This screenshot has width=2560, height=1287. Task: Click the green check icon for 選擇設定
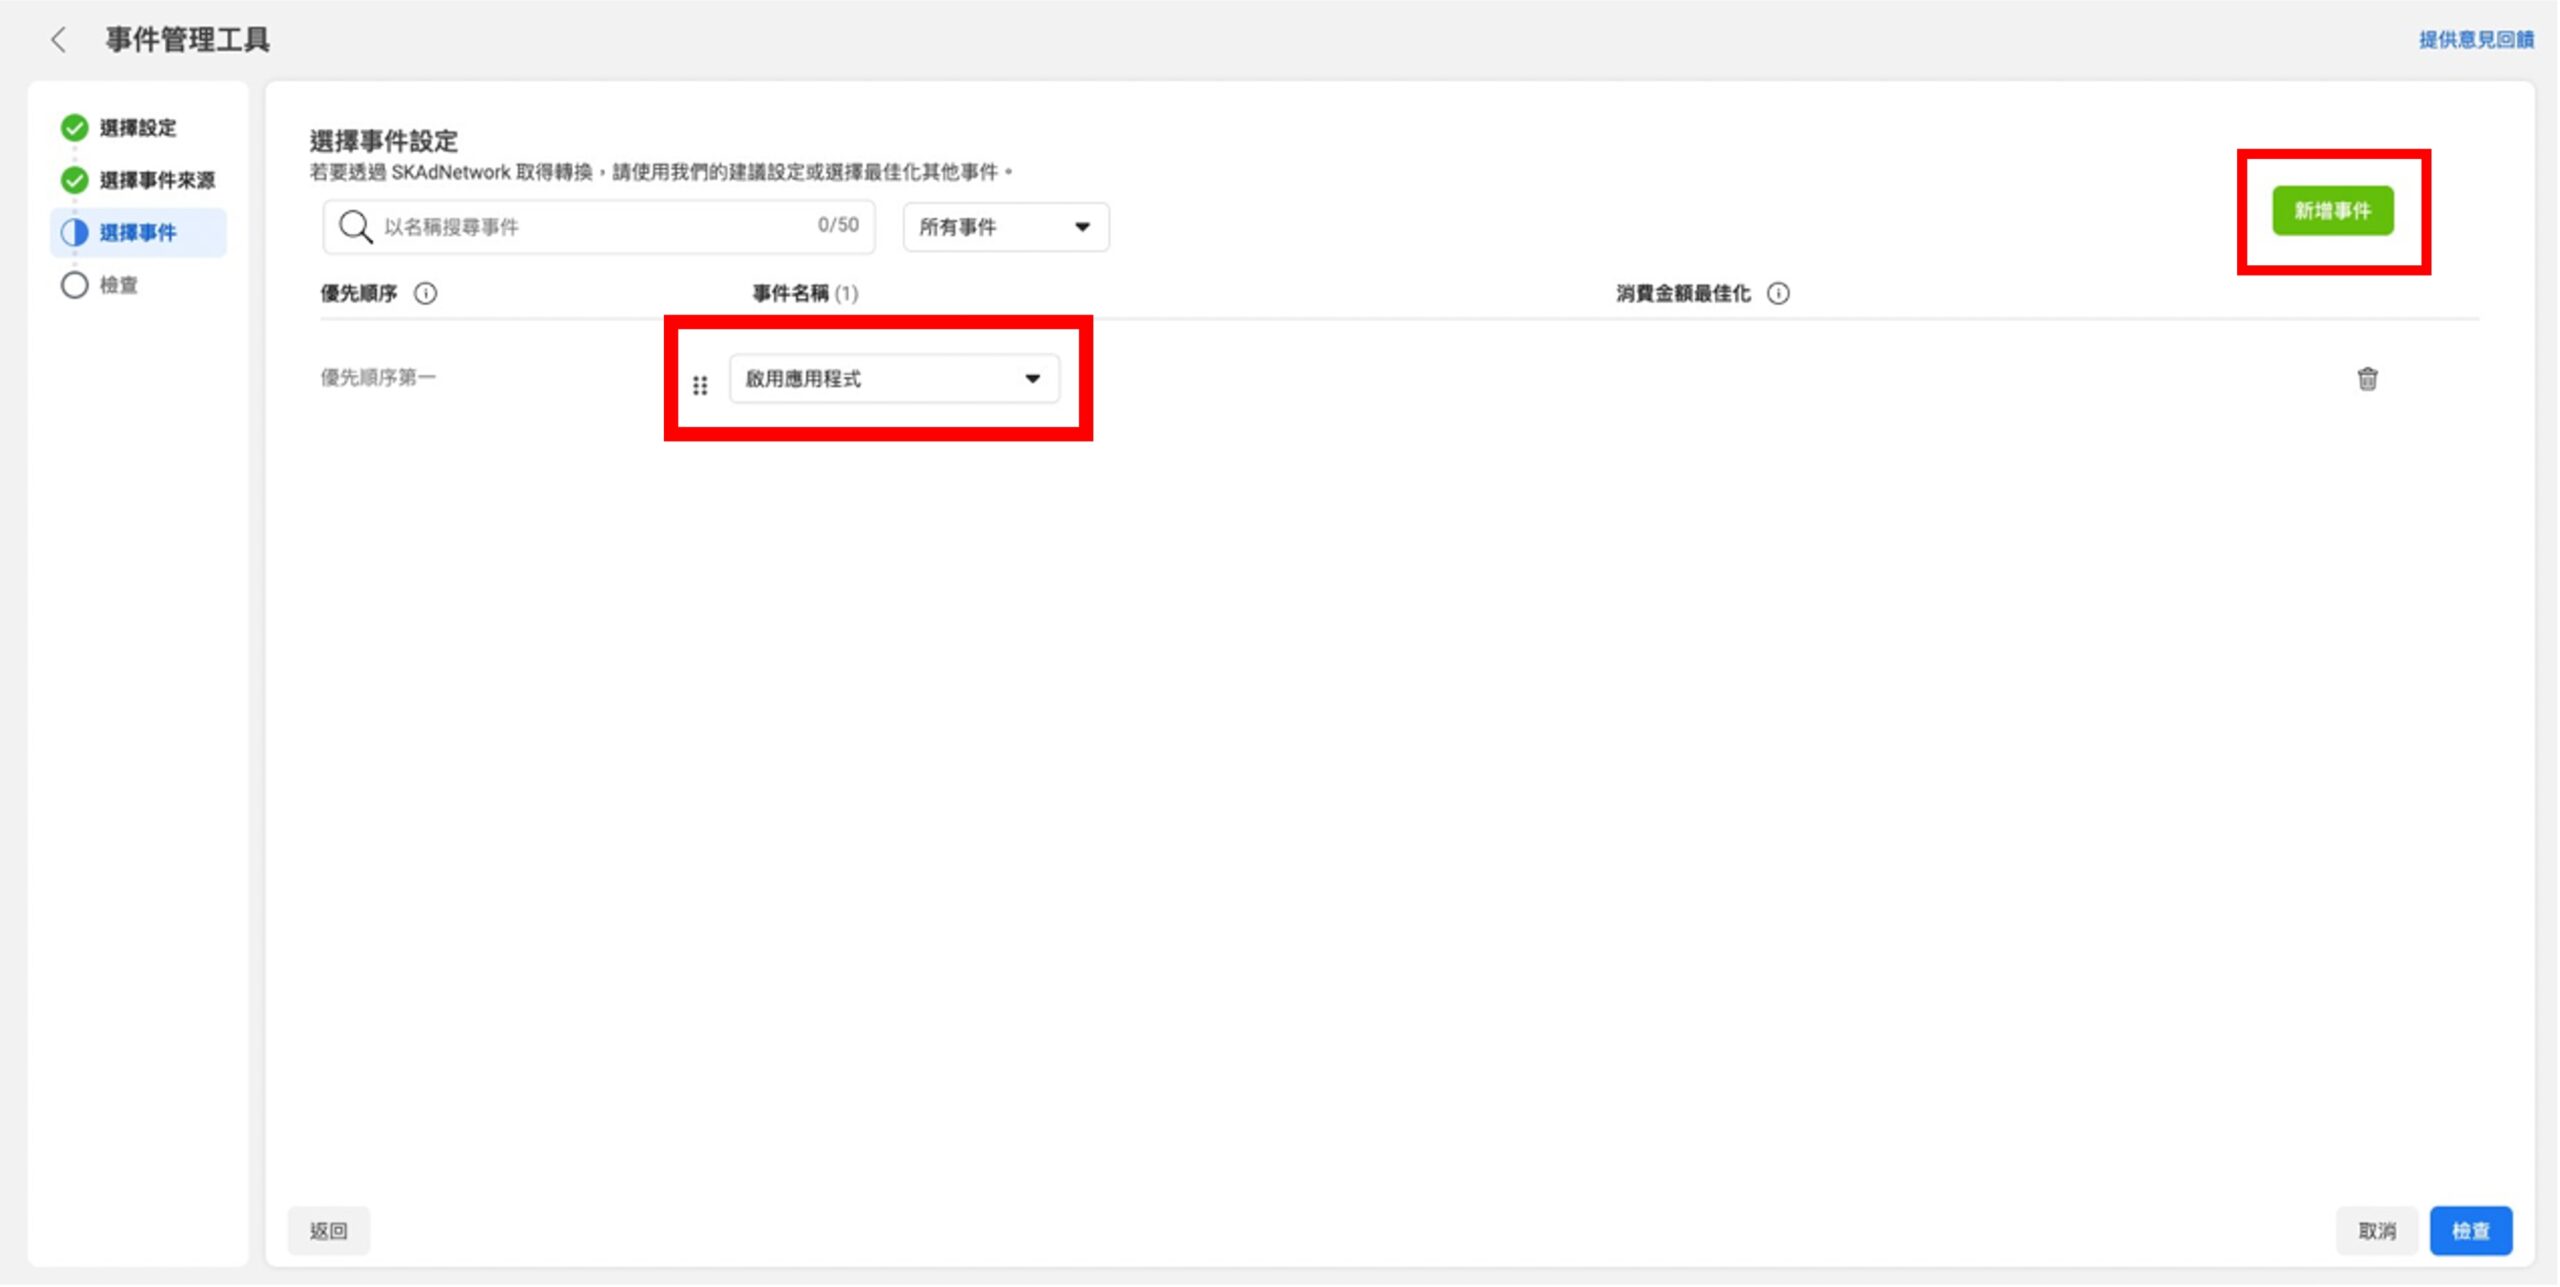(74, 128)
